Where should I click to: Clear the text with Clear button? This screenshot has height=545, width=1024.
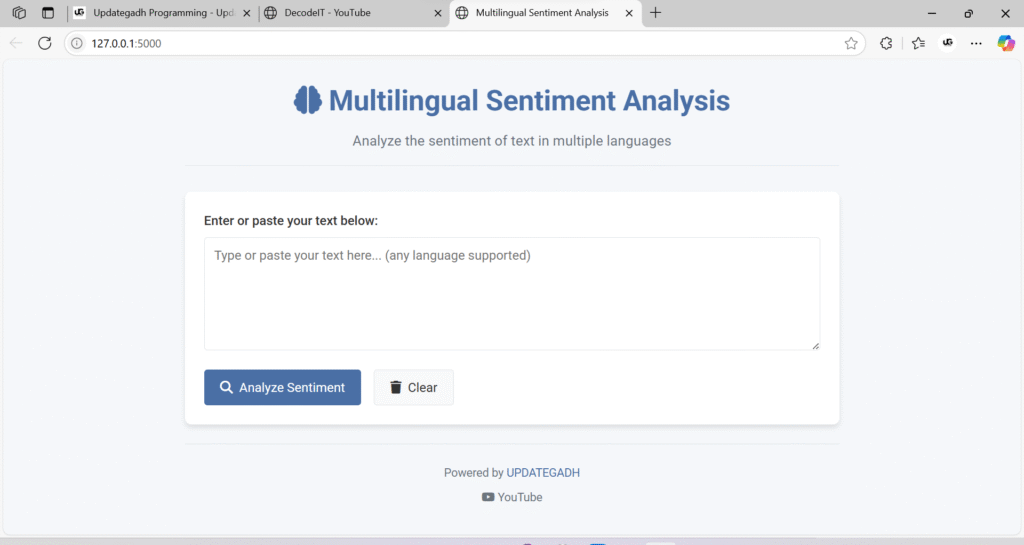[x=413, y=387]
